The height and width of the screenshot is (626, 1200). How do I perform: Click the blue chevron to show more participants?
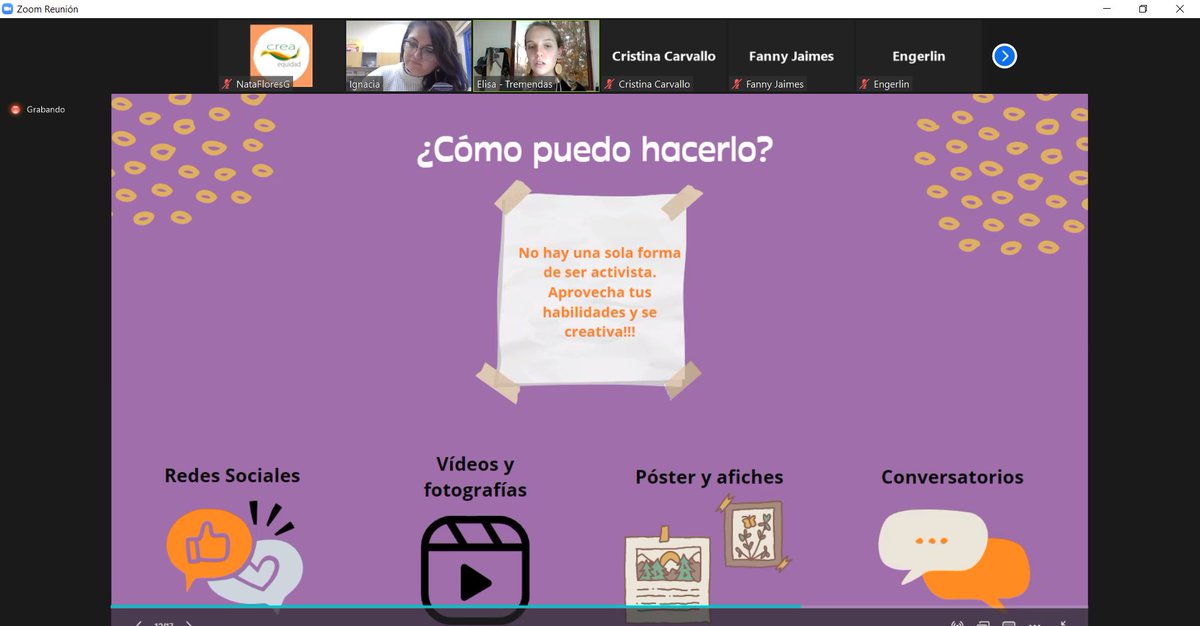pyautogui.click(x=1004, y=56)
